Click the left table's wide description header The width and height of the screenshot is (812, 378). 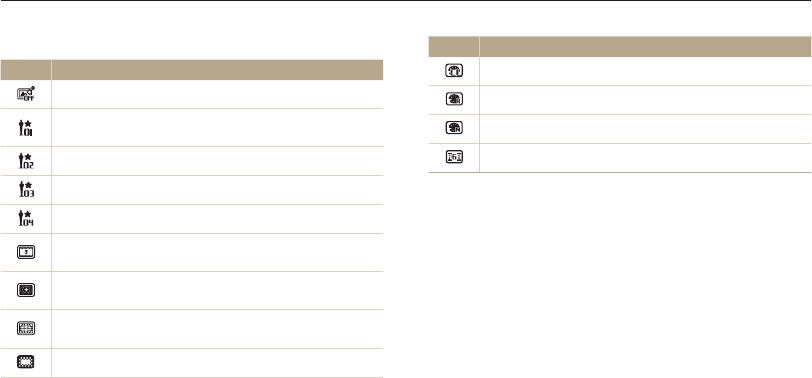point(218,69)
